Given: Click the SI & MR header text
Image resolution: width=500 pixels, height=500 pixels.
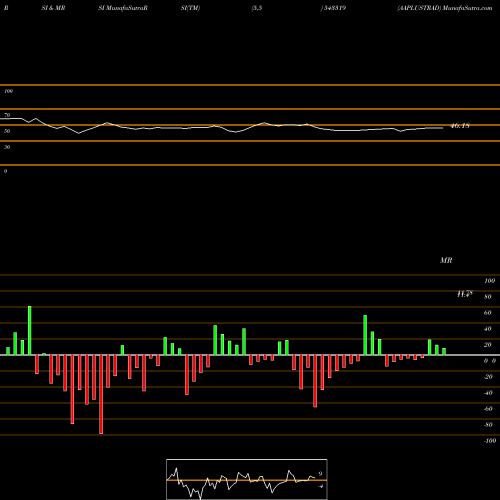Looking at the screenshot, I should click(x=53, y=8).
